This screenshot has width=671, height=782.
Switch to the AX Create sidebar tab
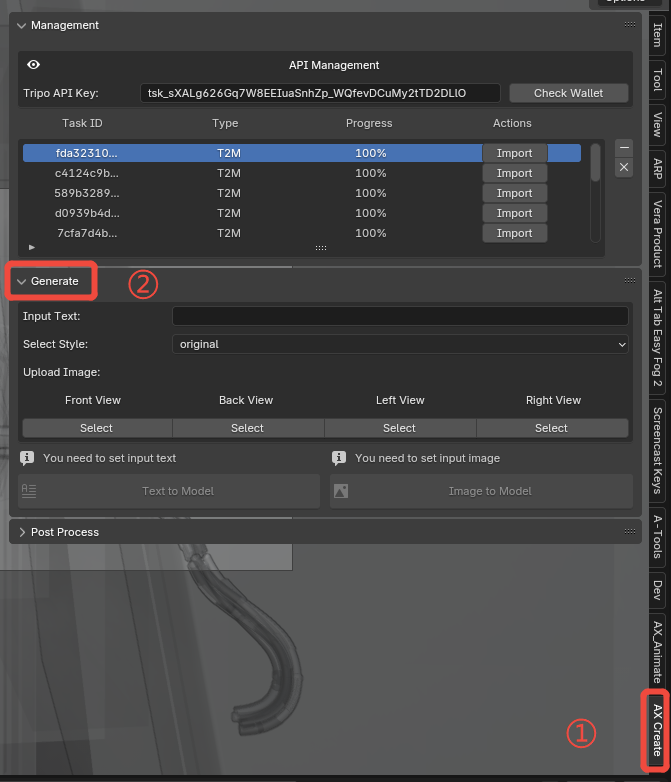point(658,730)
